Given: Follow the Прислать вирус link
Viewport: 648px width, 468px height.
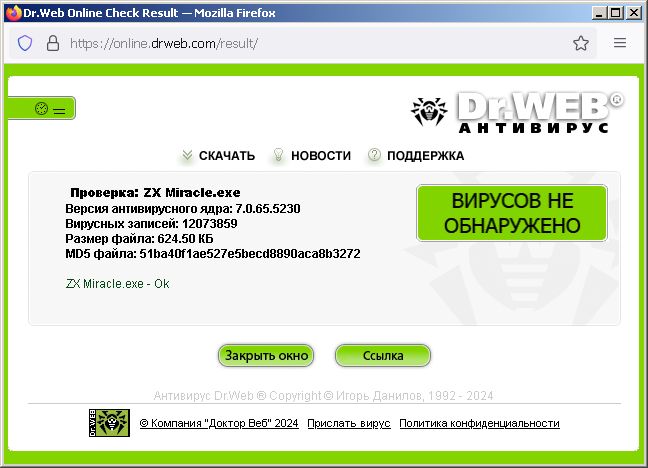Looking at the screenshot, I should (348, 424).
